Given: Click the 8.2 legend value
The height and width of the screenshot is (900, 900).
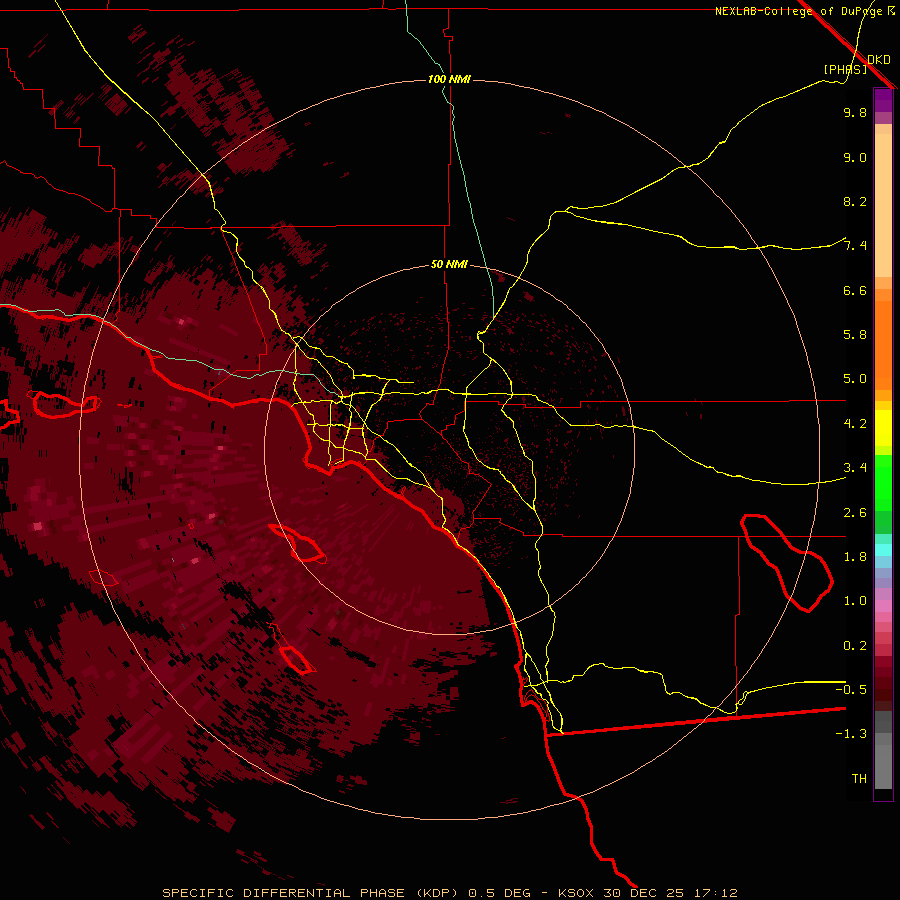Looking at the screenshot, I should (x=855, y=201).
